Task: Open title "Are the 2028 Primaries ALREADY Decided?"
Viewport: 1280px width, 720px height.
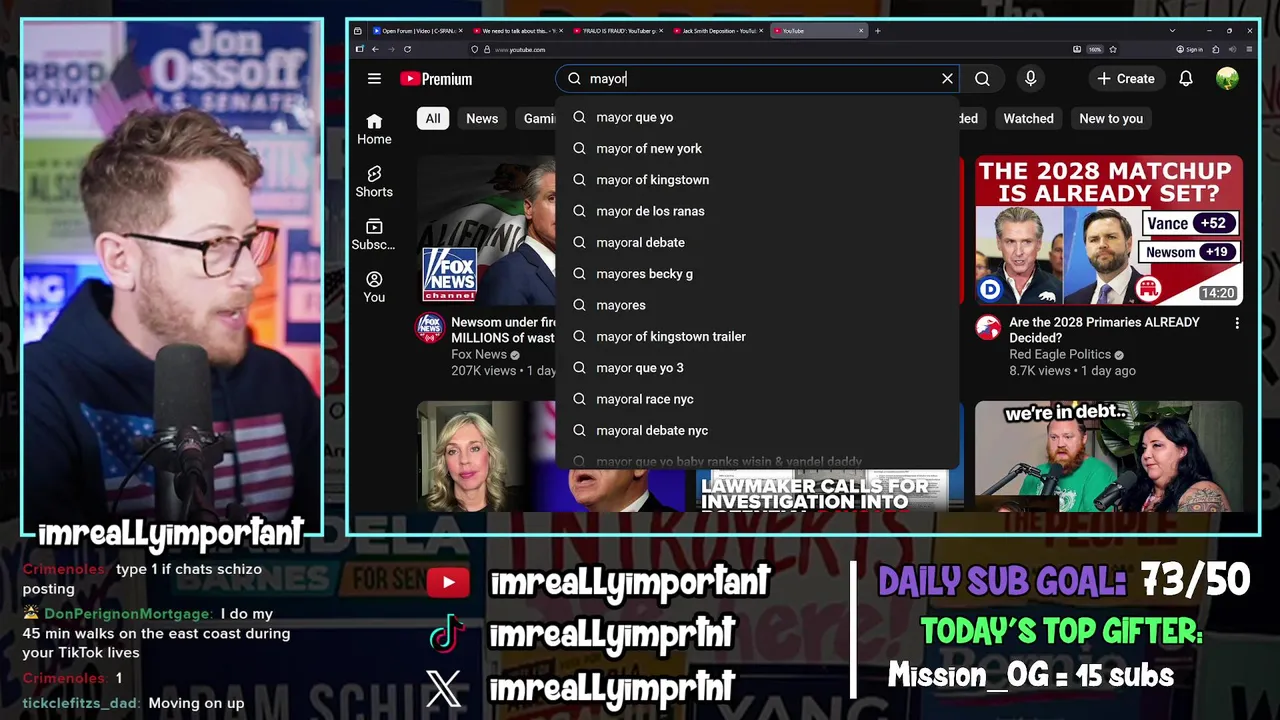Action: tap(1104, 330)
